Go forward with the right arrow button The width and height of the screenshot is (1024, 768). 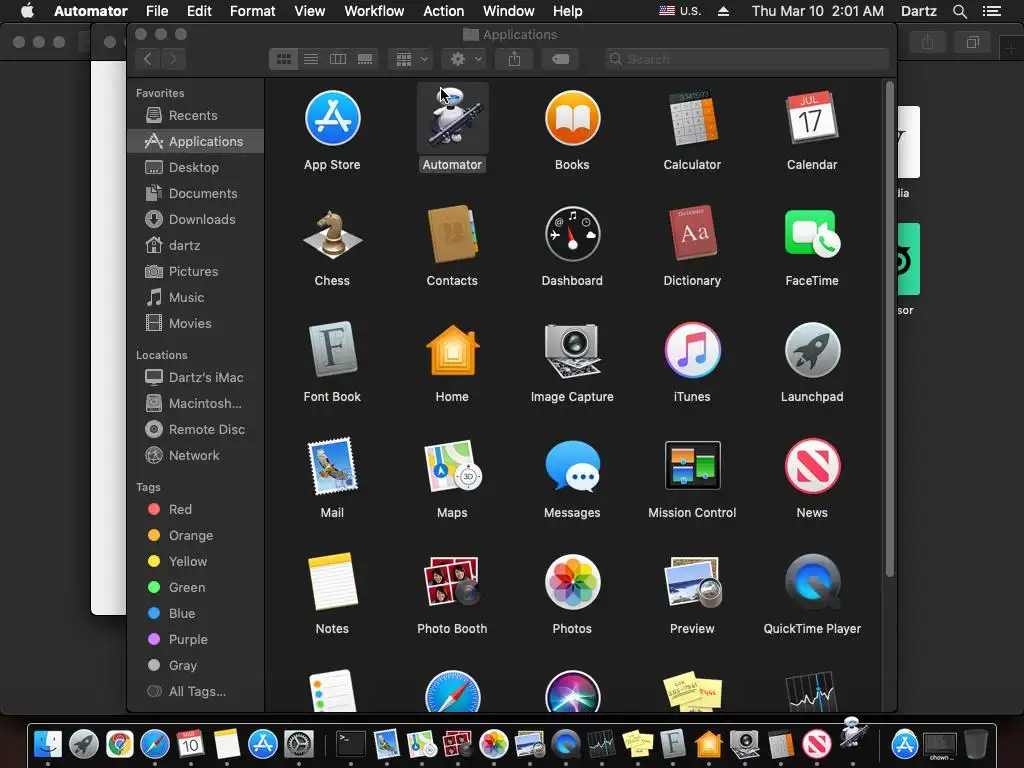point(173,59)
